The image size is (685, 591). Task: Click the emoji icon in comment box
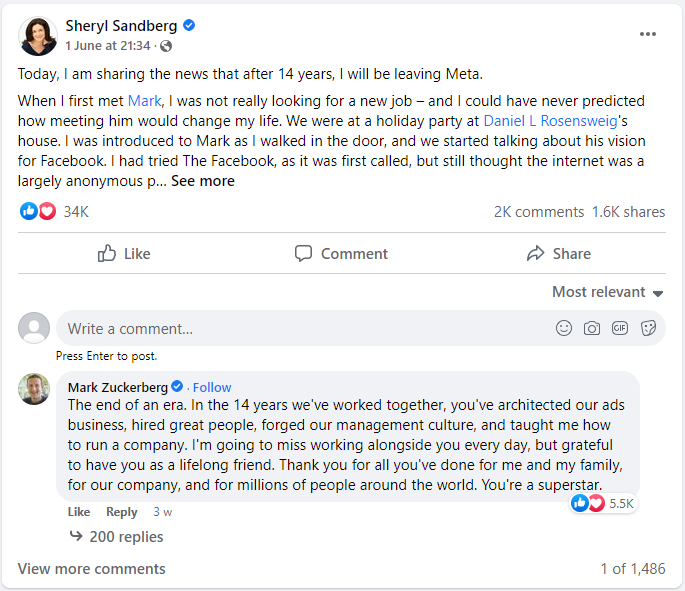pos(564,328)
